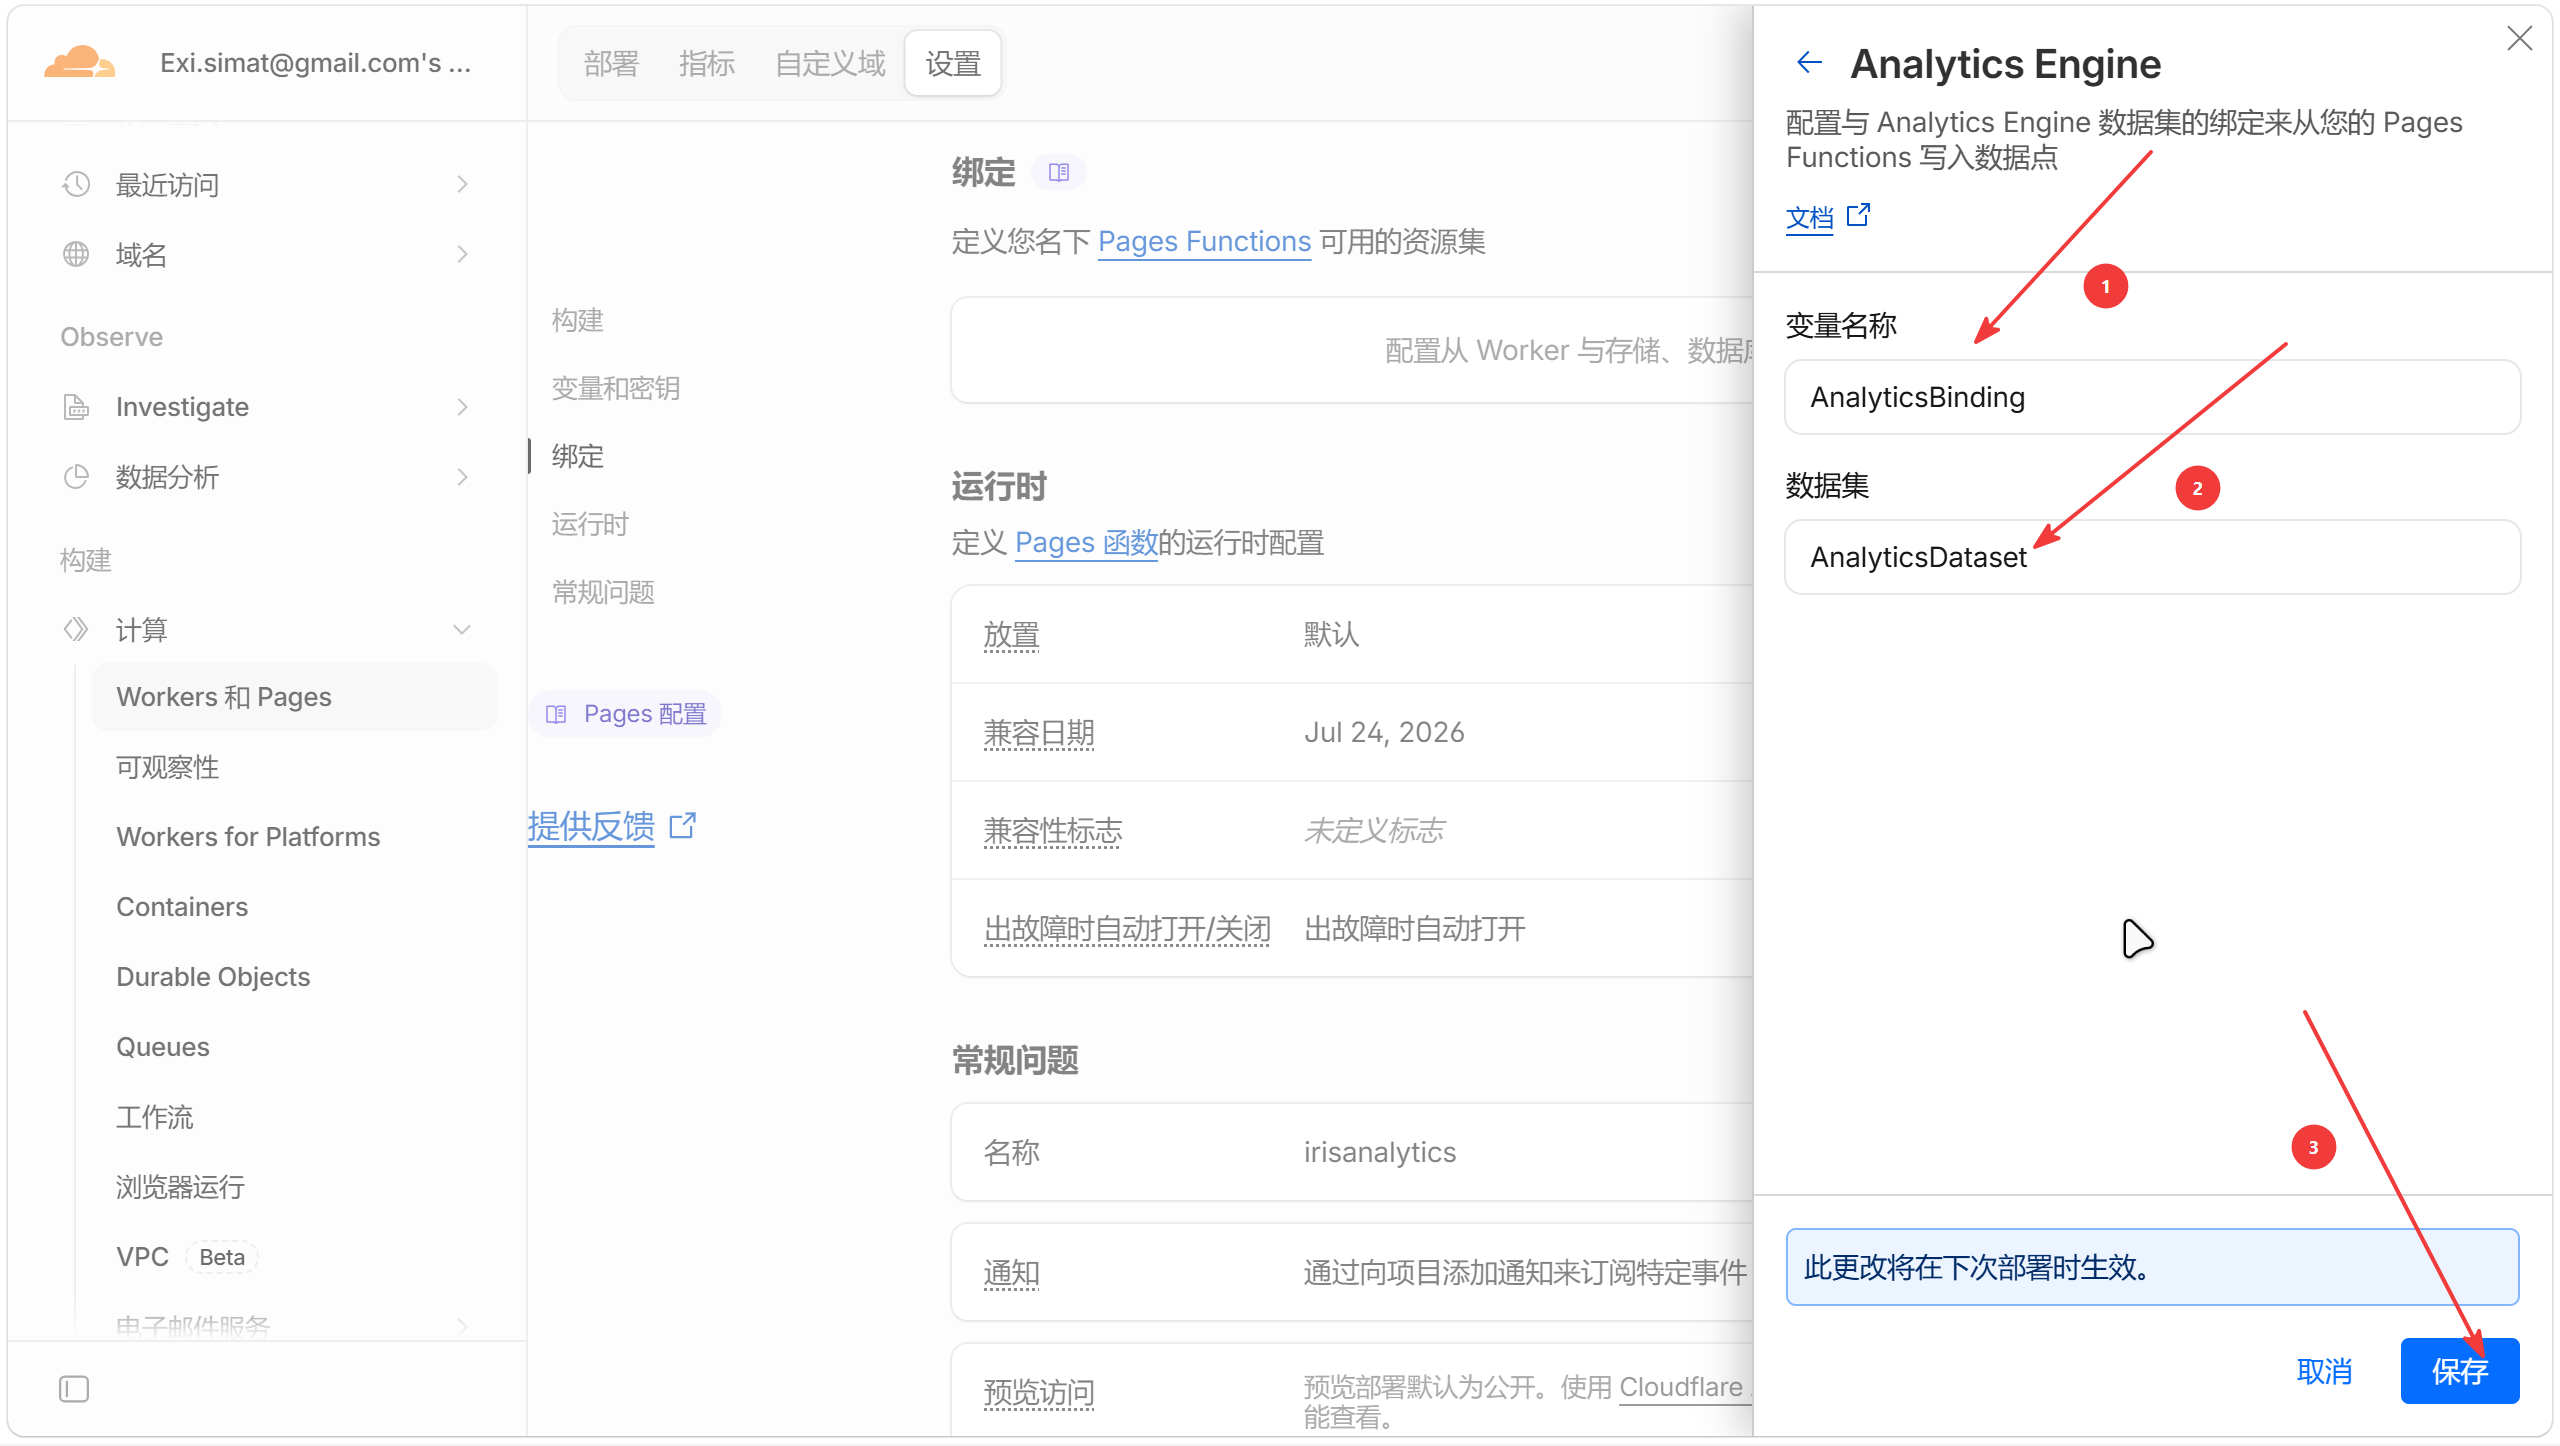
Task: Collapse the 计算 section chevron
Action: tap(462, 629)
